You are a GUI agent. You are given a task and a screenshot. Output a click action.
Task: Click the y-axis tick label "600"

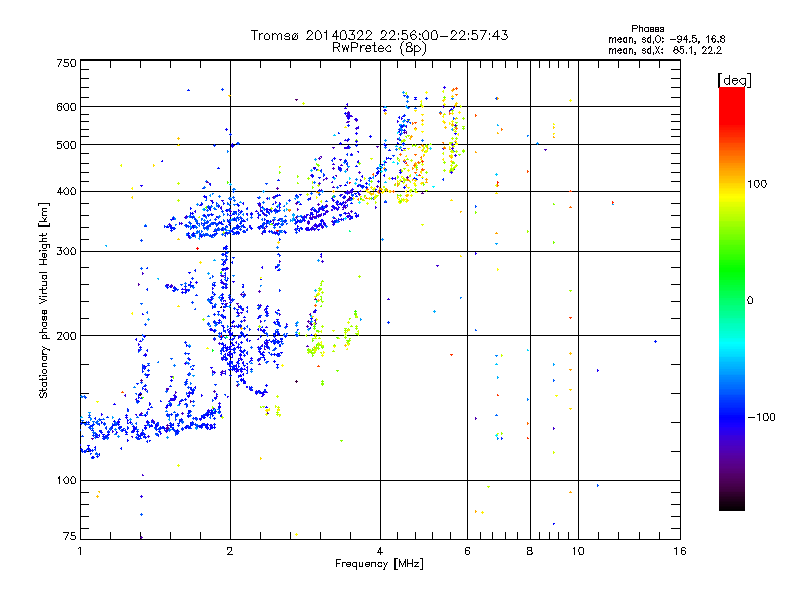(x=66, y=107)
